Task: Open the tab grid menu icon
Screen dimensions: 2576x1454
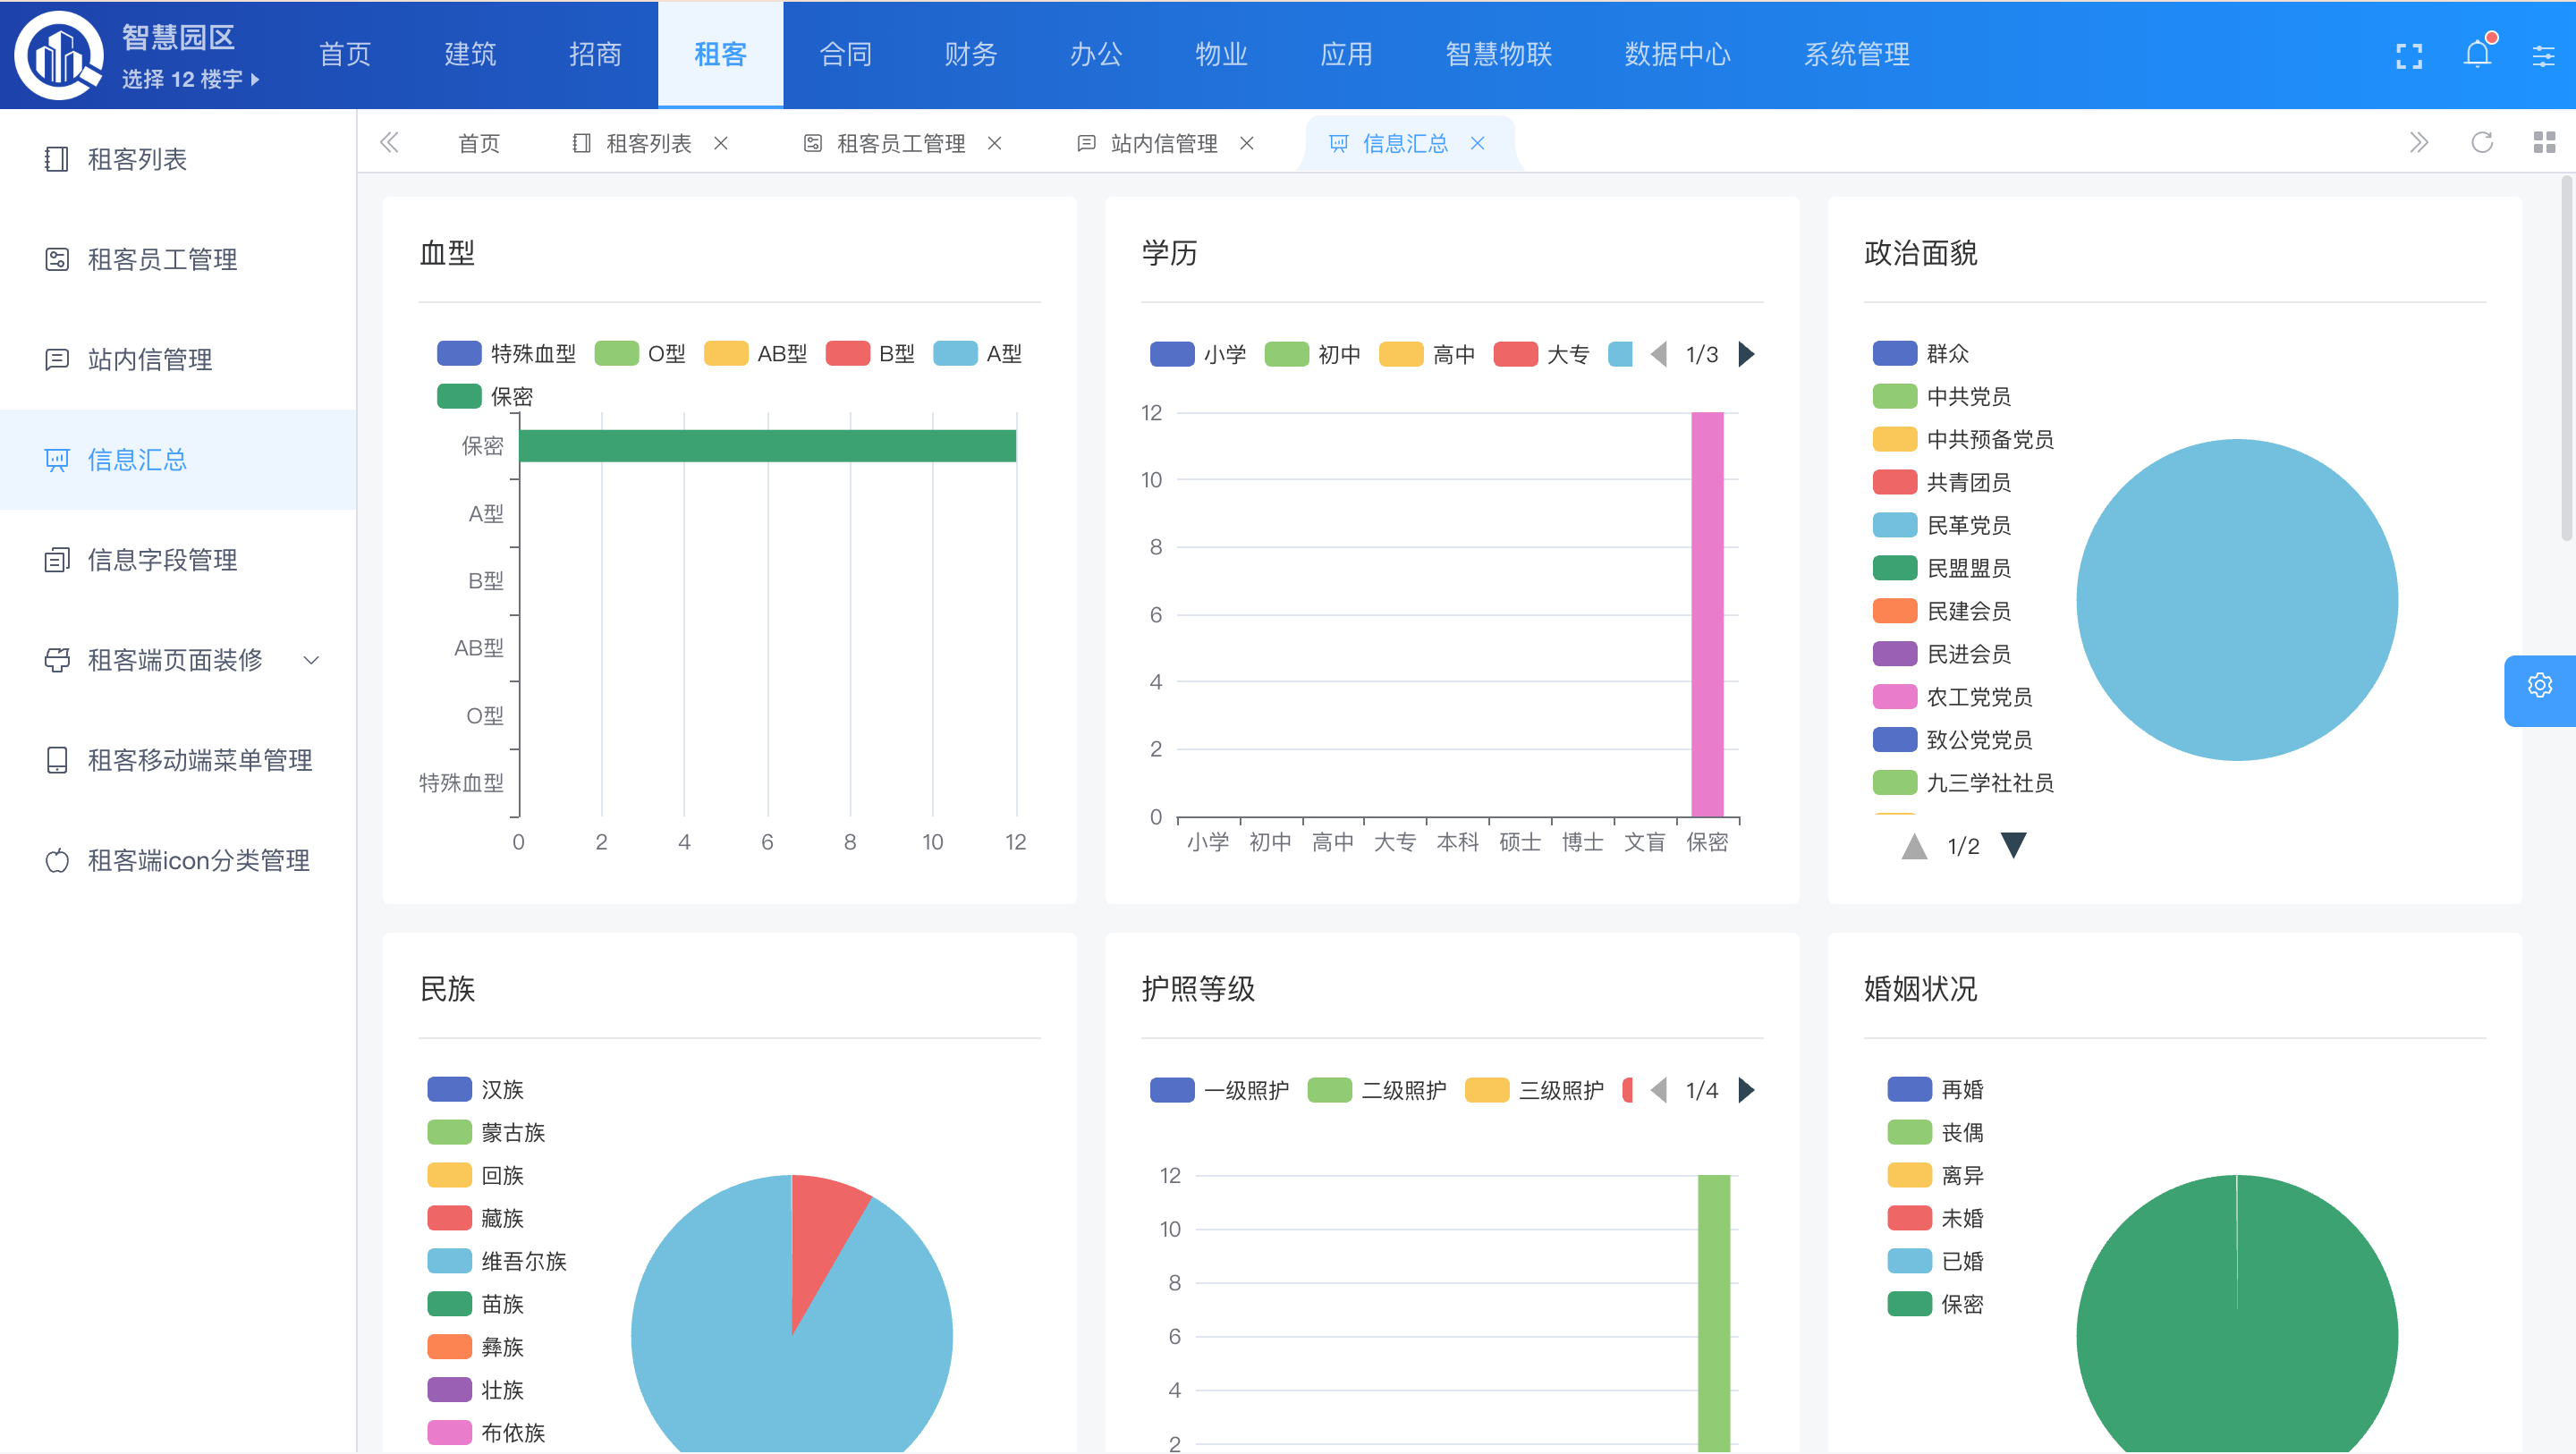Action: [2543, 143]
